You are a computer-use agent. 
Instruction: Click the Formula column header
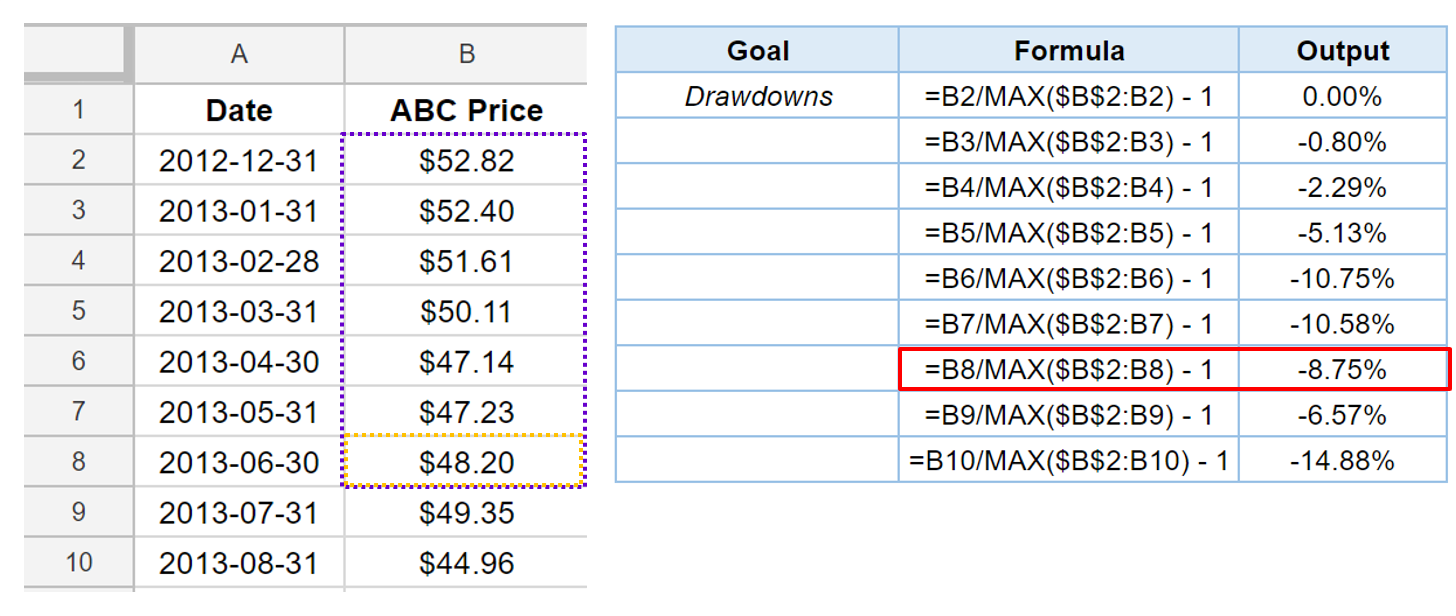(1069, 51)
